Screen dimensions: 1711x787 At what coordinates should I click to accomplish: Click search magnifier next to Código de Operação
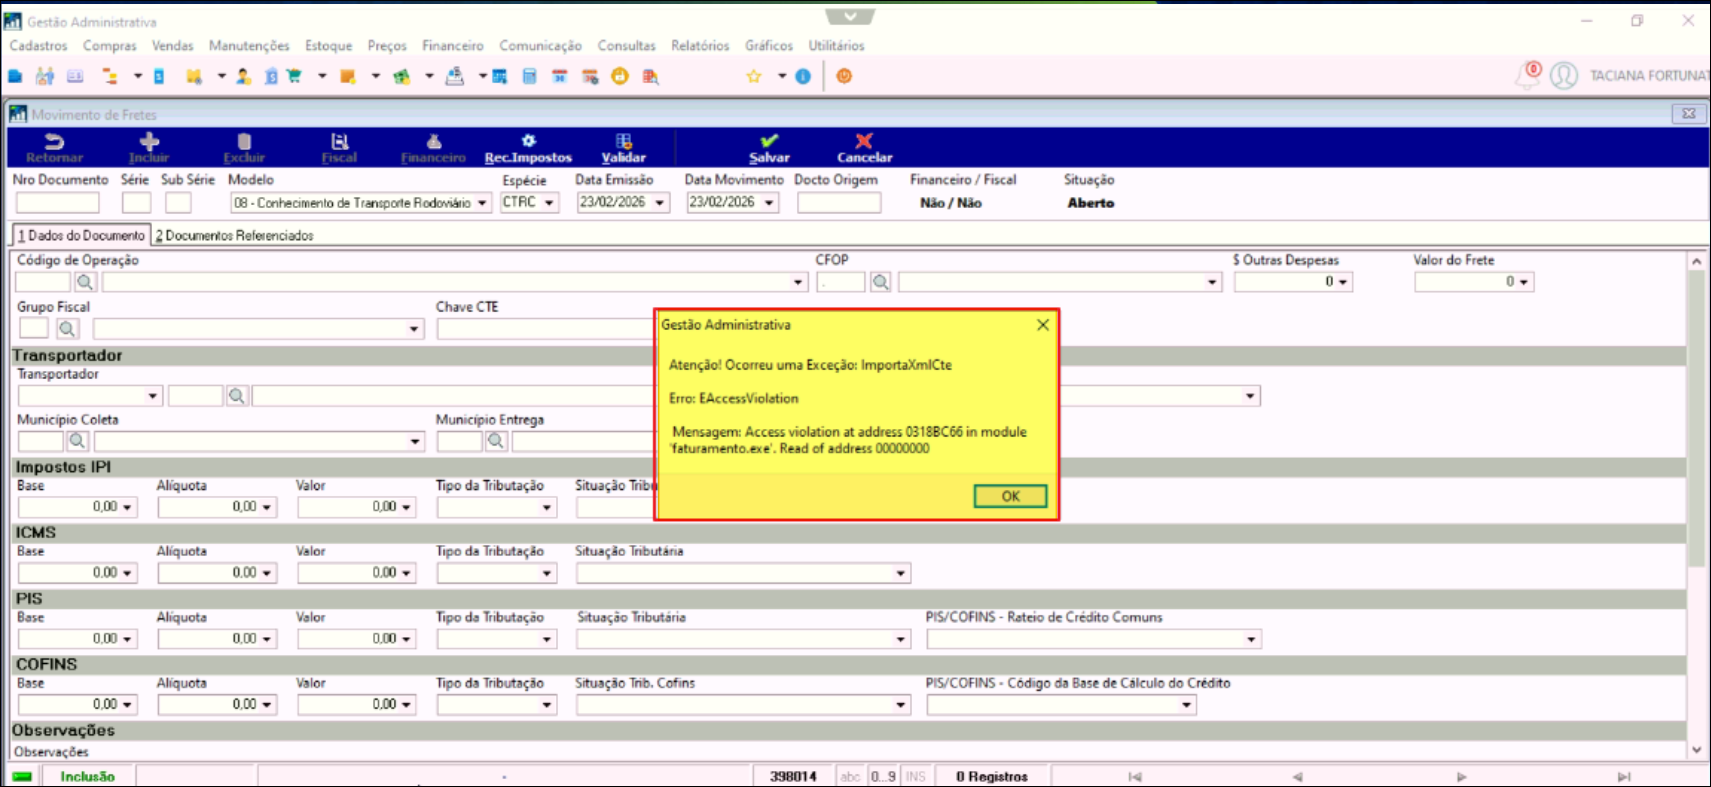point(85,283)
